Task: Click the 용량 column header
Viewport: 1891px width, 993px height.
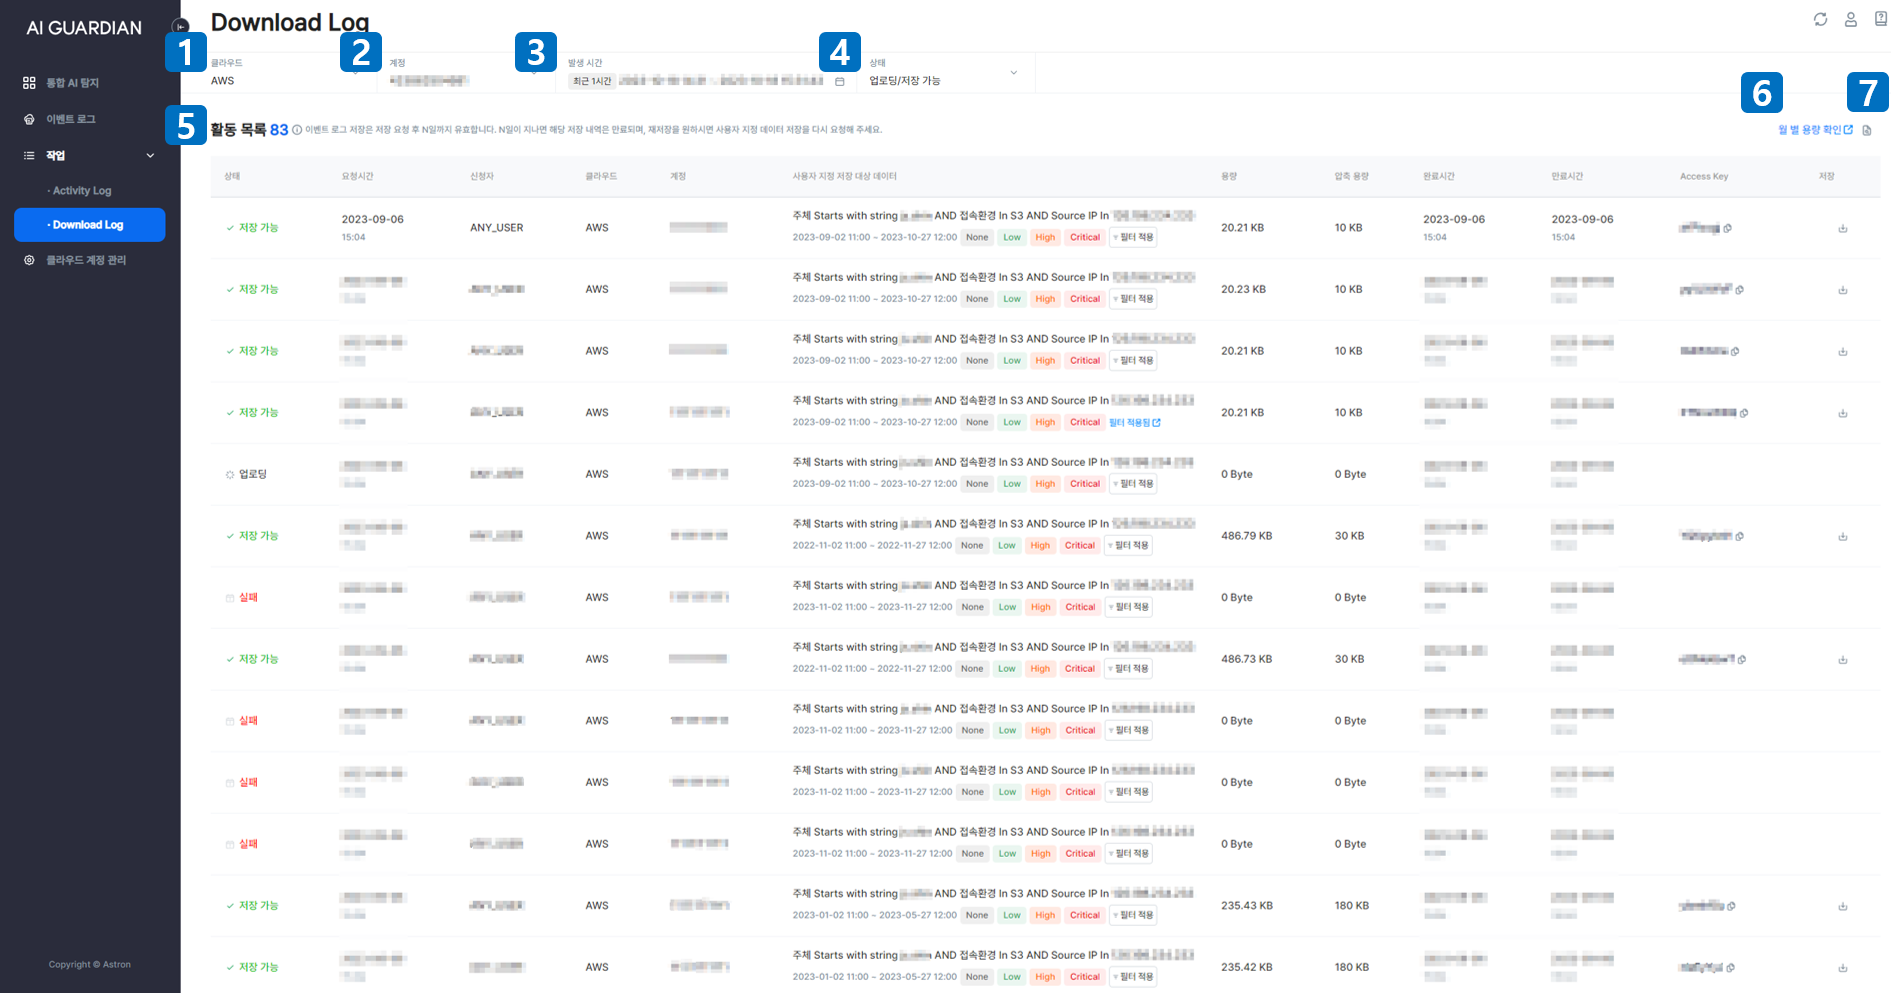Action: point(1229,176)
